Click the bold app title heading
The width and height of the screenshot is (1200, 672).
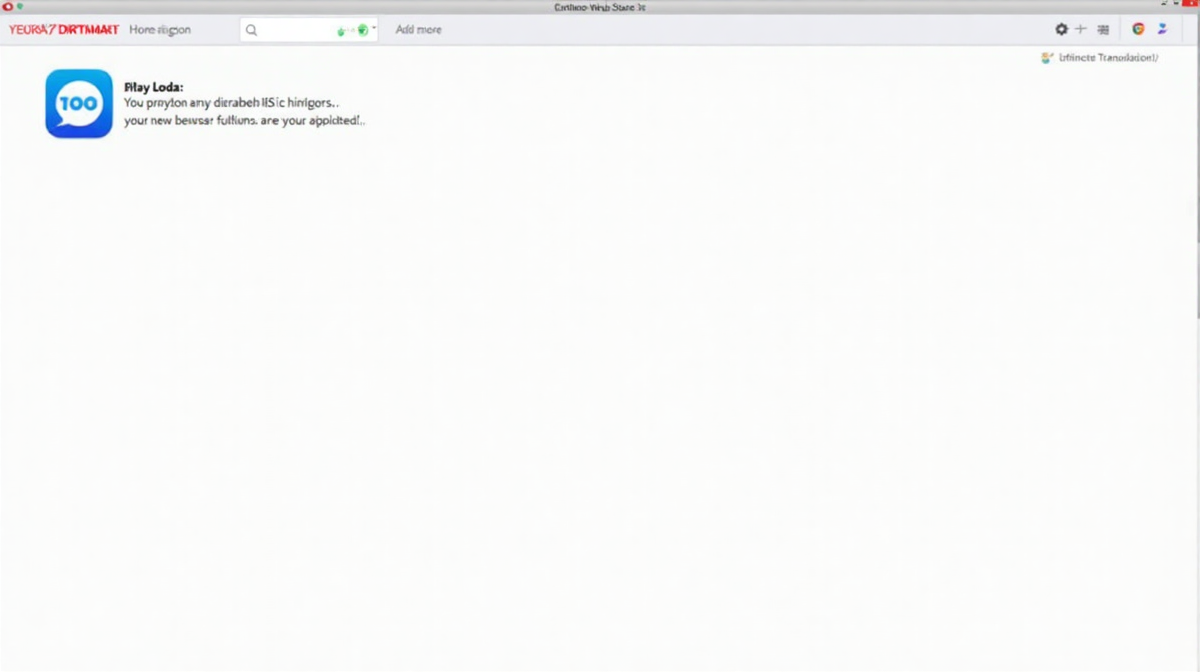153,87
